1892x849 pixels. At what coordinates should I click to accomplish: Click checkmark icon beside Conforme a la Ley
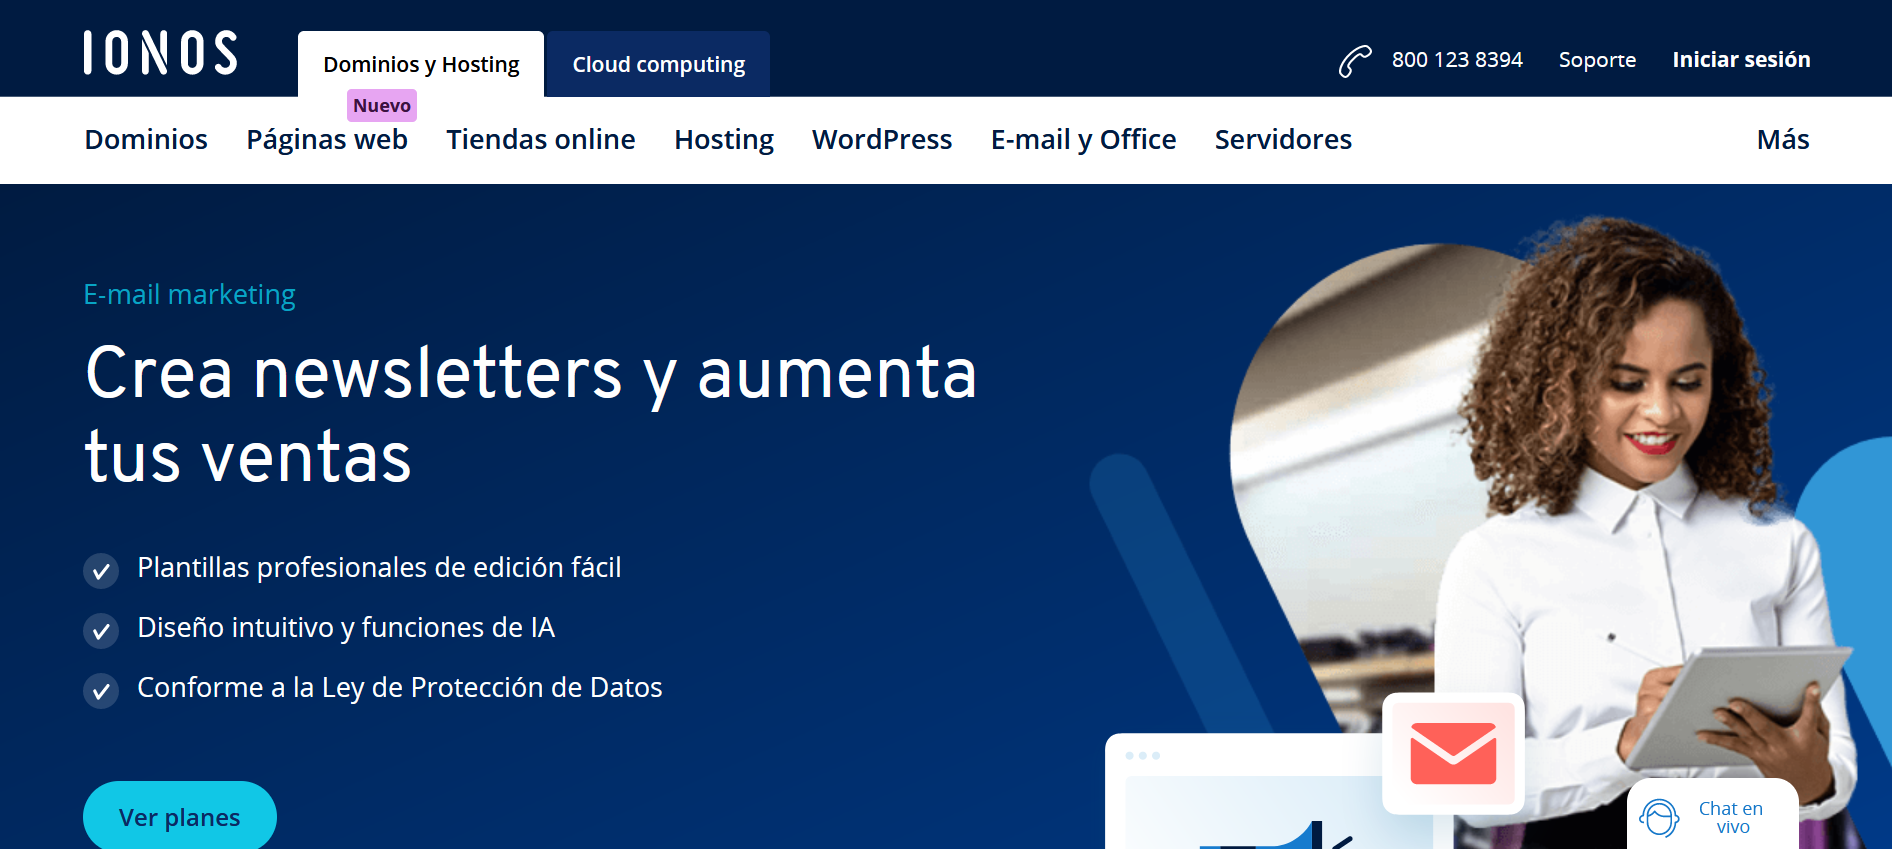[x=101, y=691]
